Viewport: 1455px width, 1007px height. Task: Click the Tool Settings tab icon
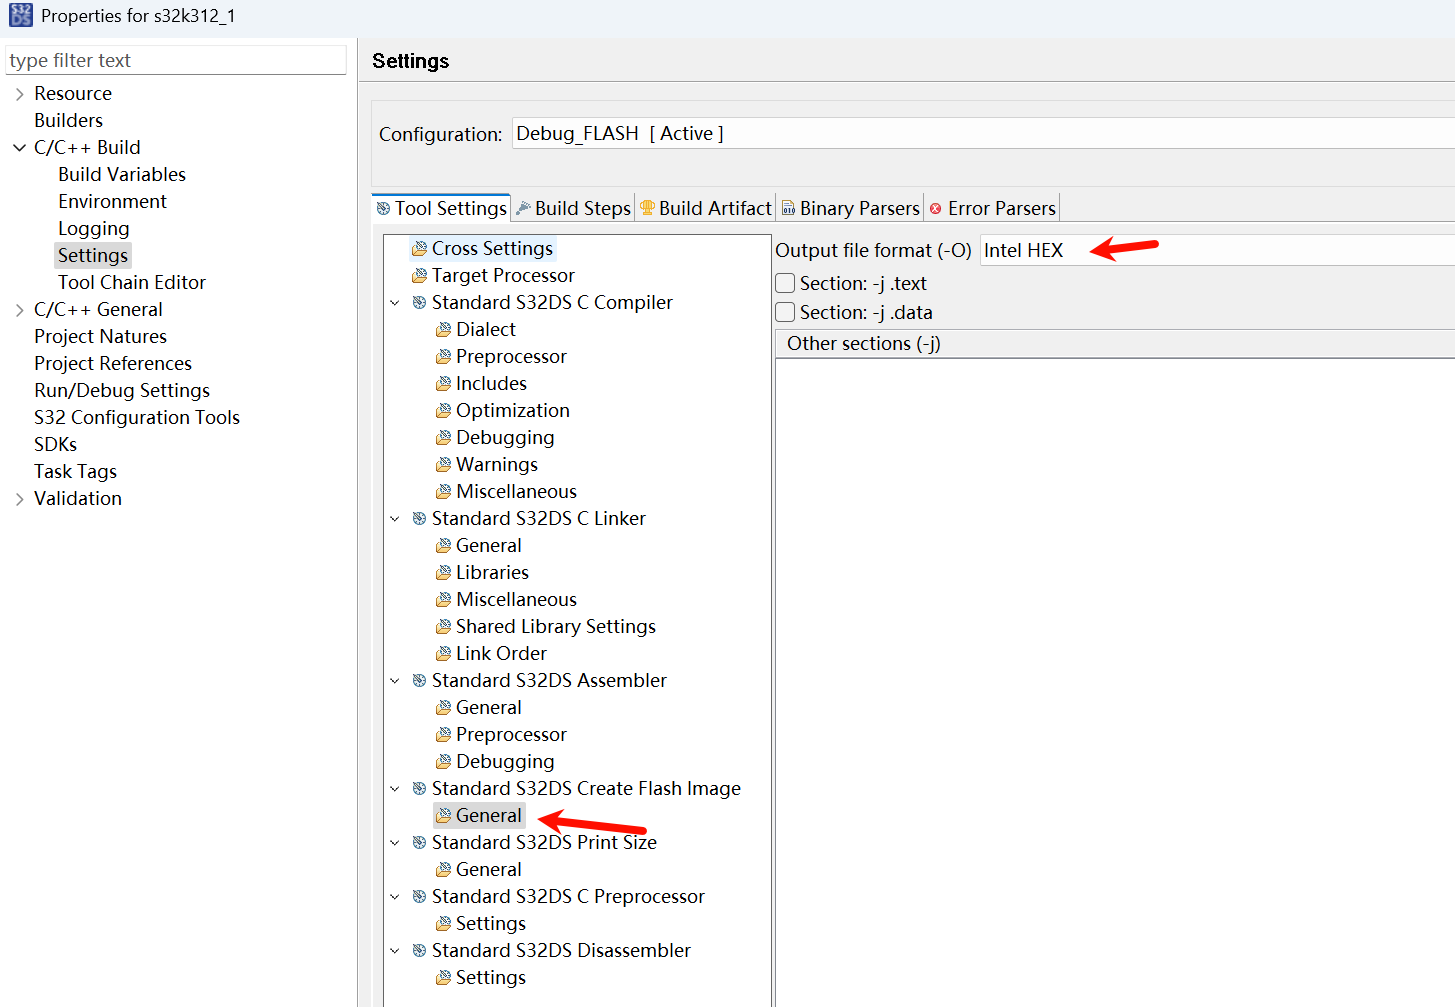(383, 208)
